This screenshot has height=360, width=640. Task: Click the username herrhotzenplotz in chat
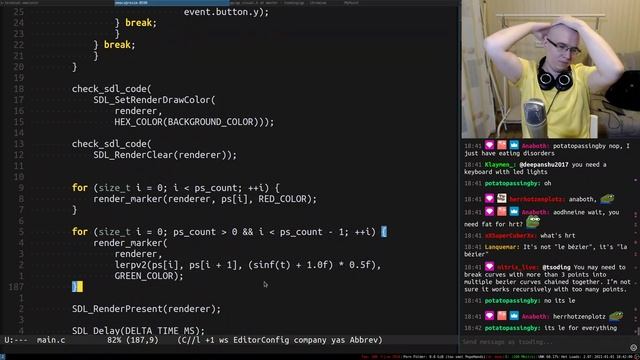(537, 199)
